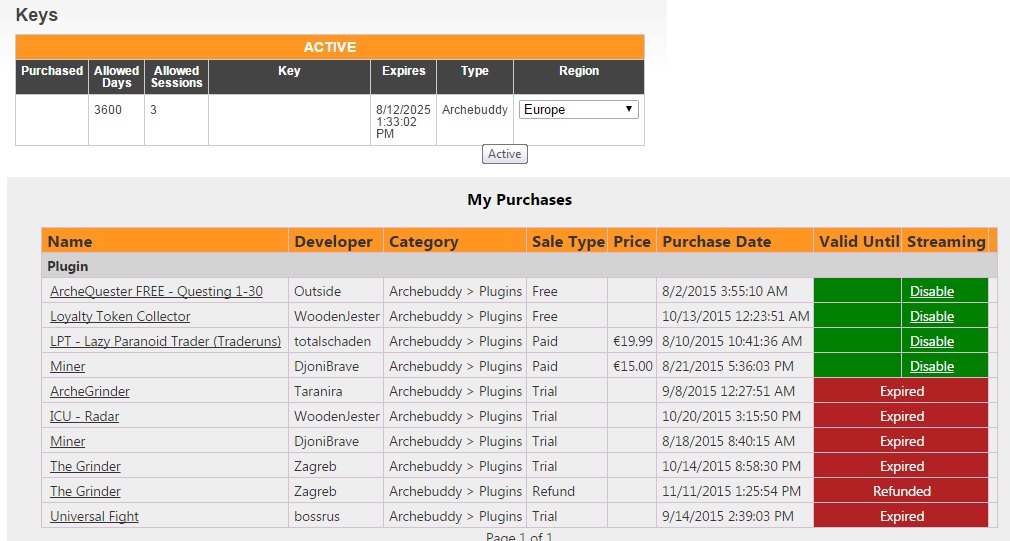Image resolution: width=1010 pixels, height=541 pixels.
Task: Disable streaming for Loyalty Token Collector
Action: (931, 316)
